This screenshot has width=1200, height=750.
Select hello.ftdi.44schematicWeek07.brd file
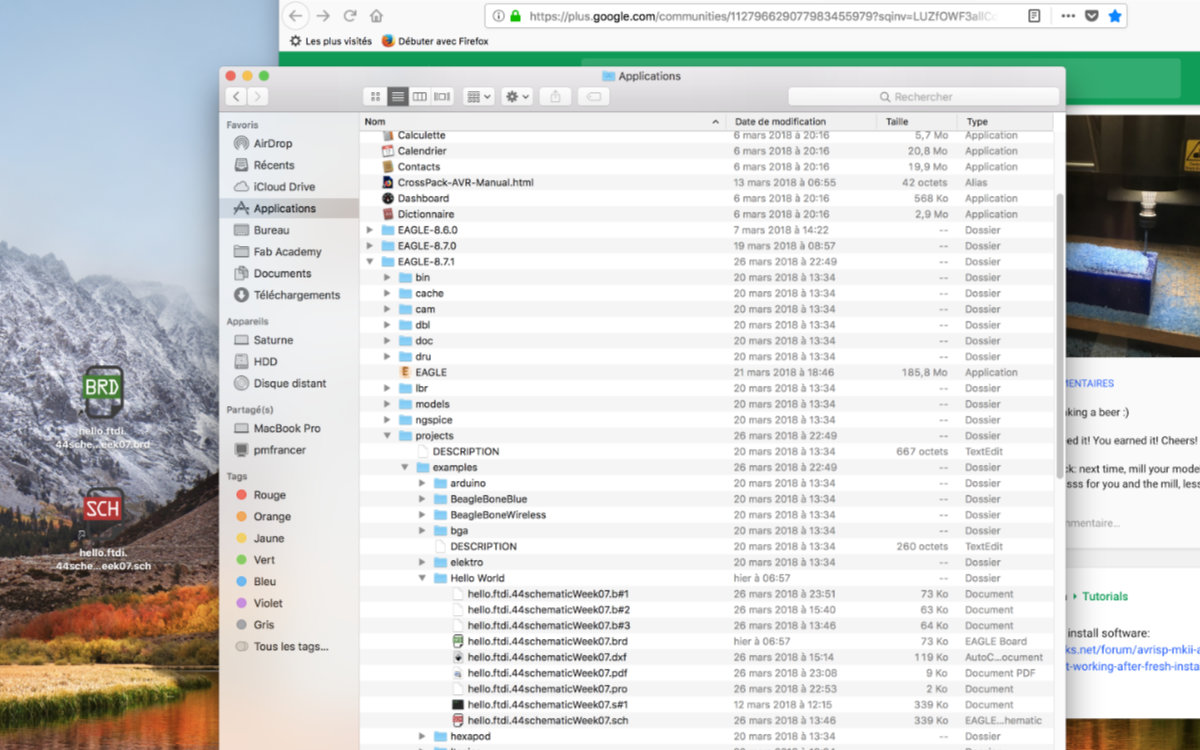pos(706,641)
